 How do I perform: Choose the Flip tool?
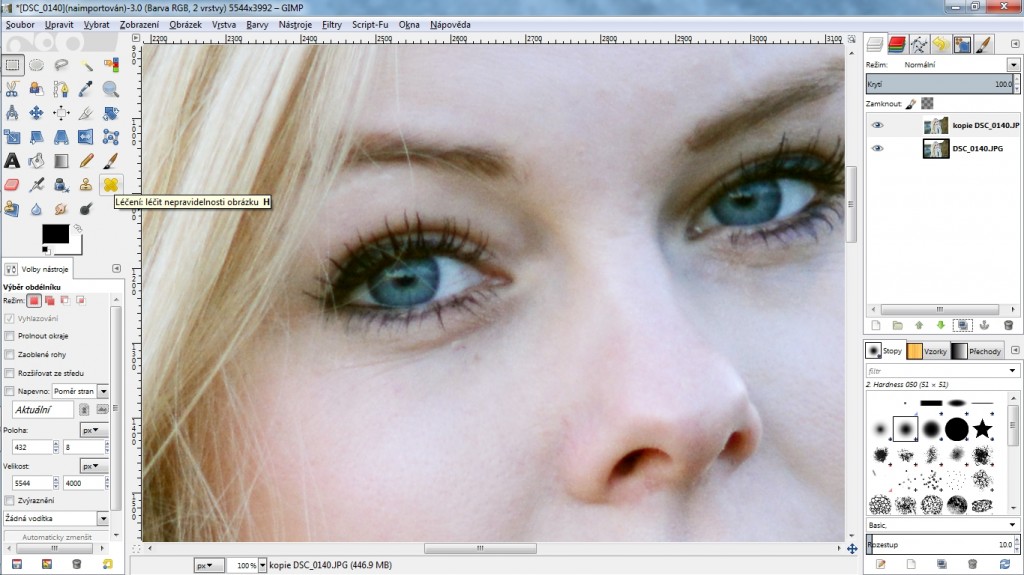(86, 137)
